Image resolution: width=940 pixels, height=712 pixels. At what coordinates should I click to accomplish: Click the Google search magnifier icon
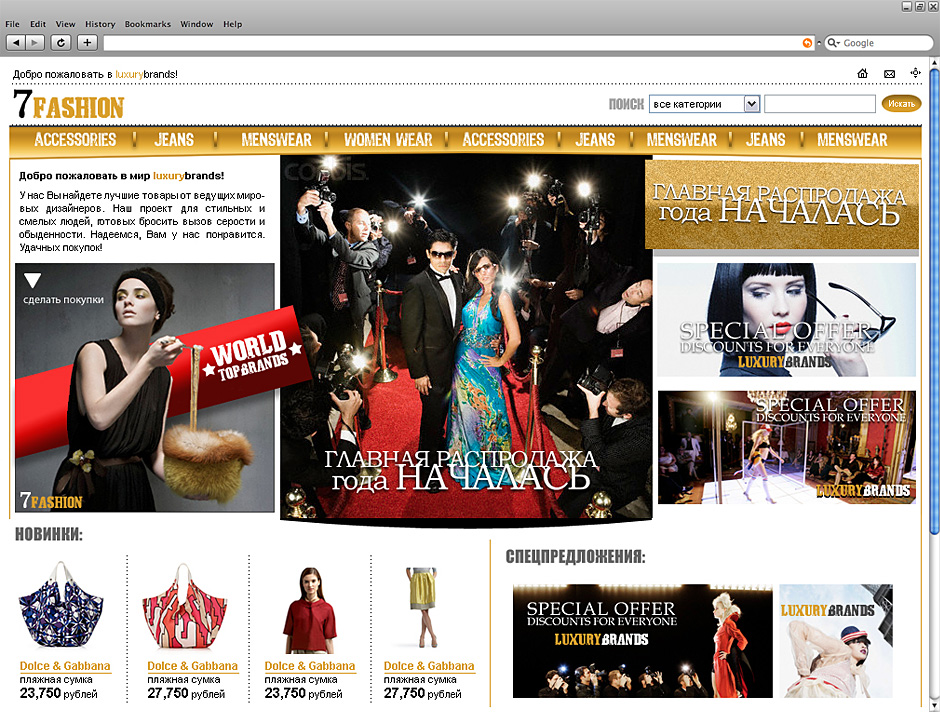click(x=833, y=43)
